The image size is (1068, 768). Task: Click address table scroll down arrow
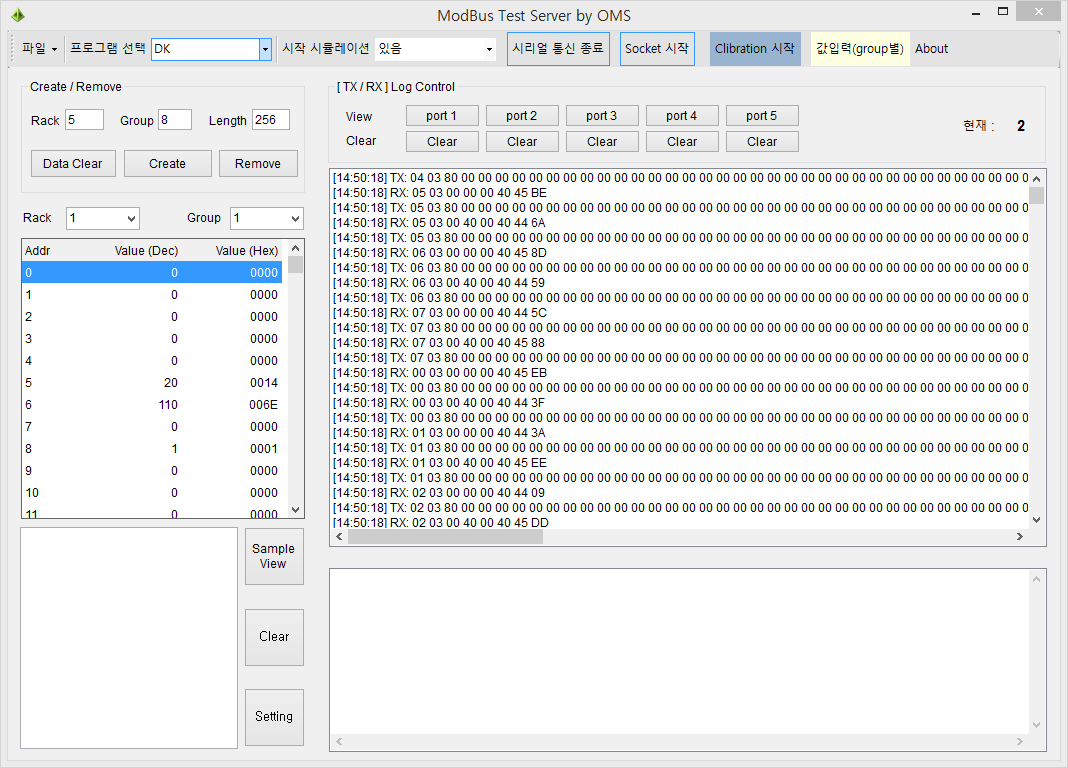[296, 509]
